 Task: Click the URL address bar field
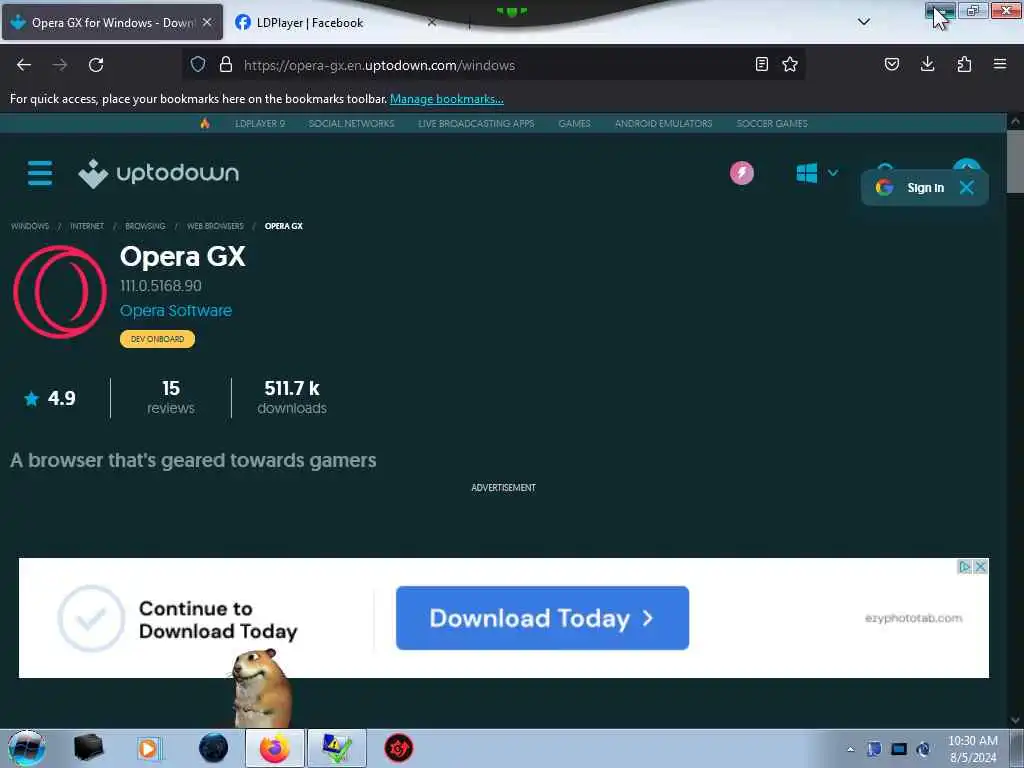[496, 65]
